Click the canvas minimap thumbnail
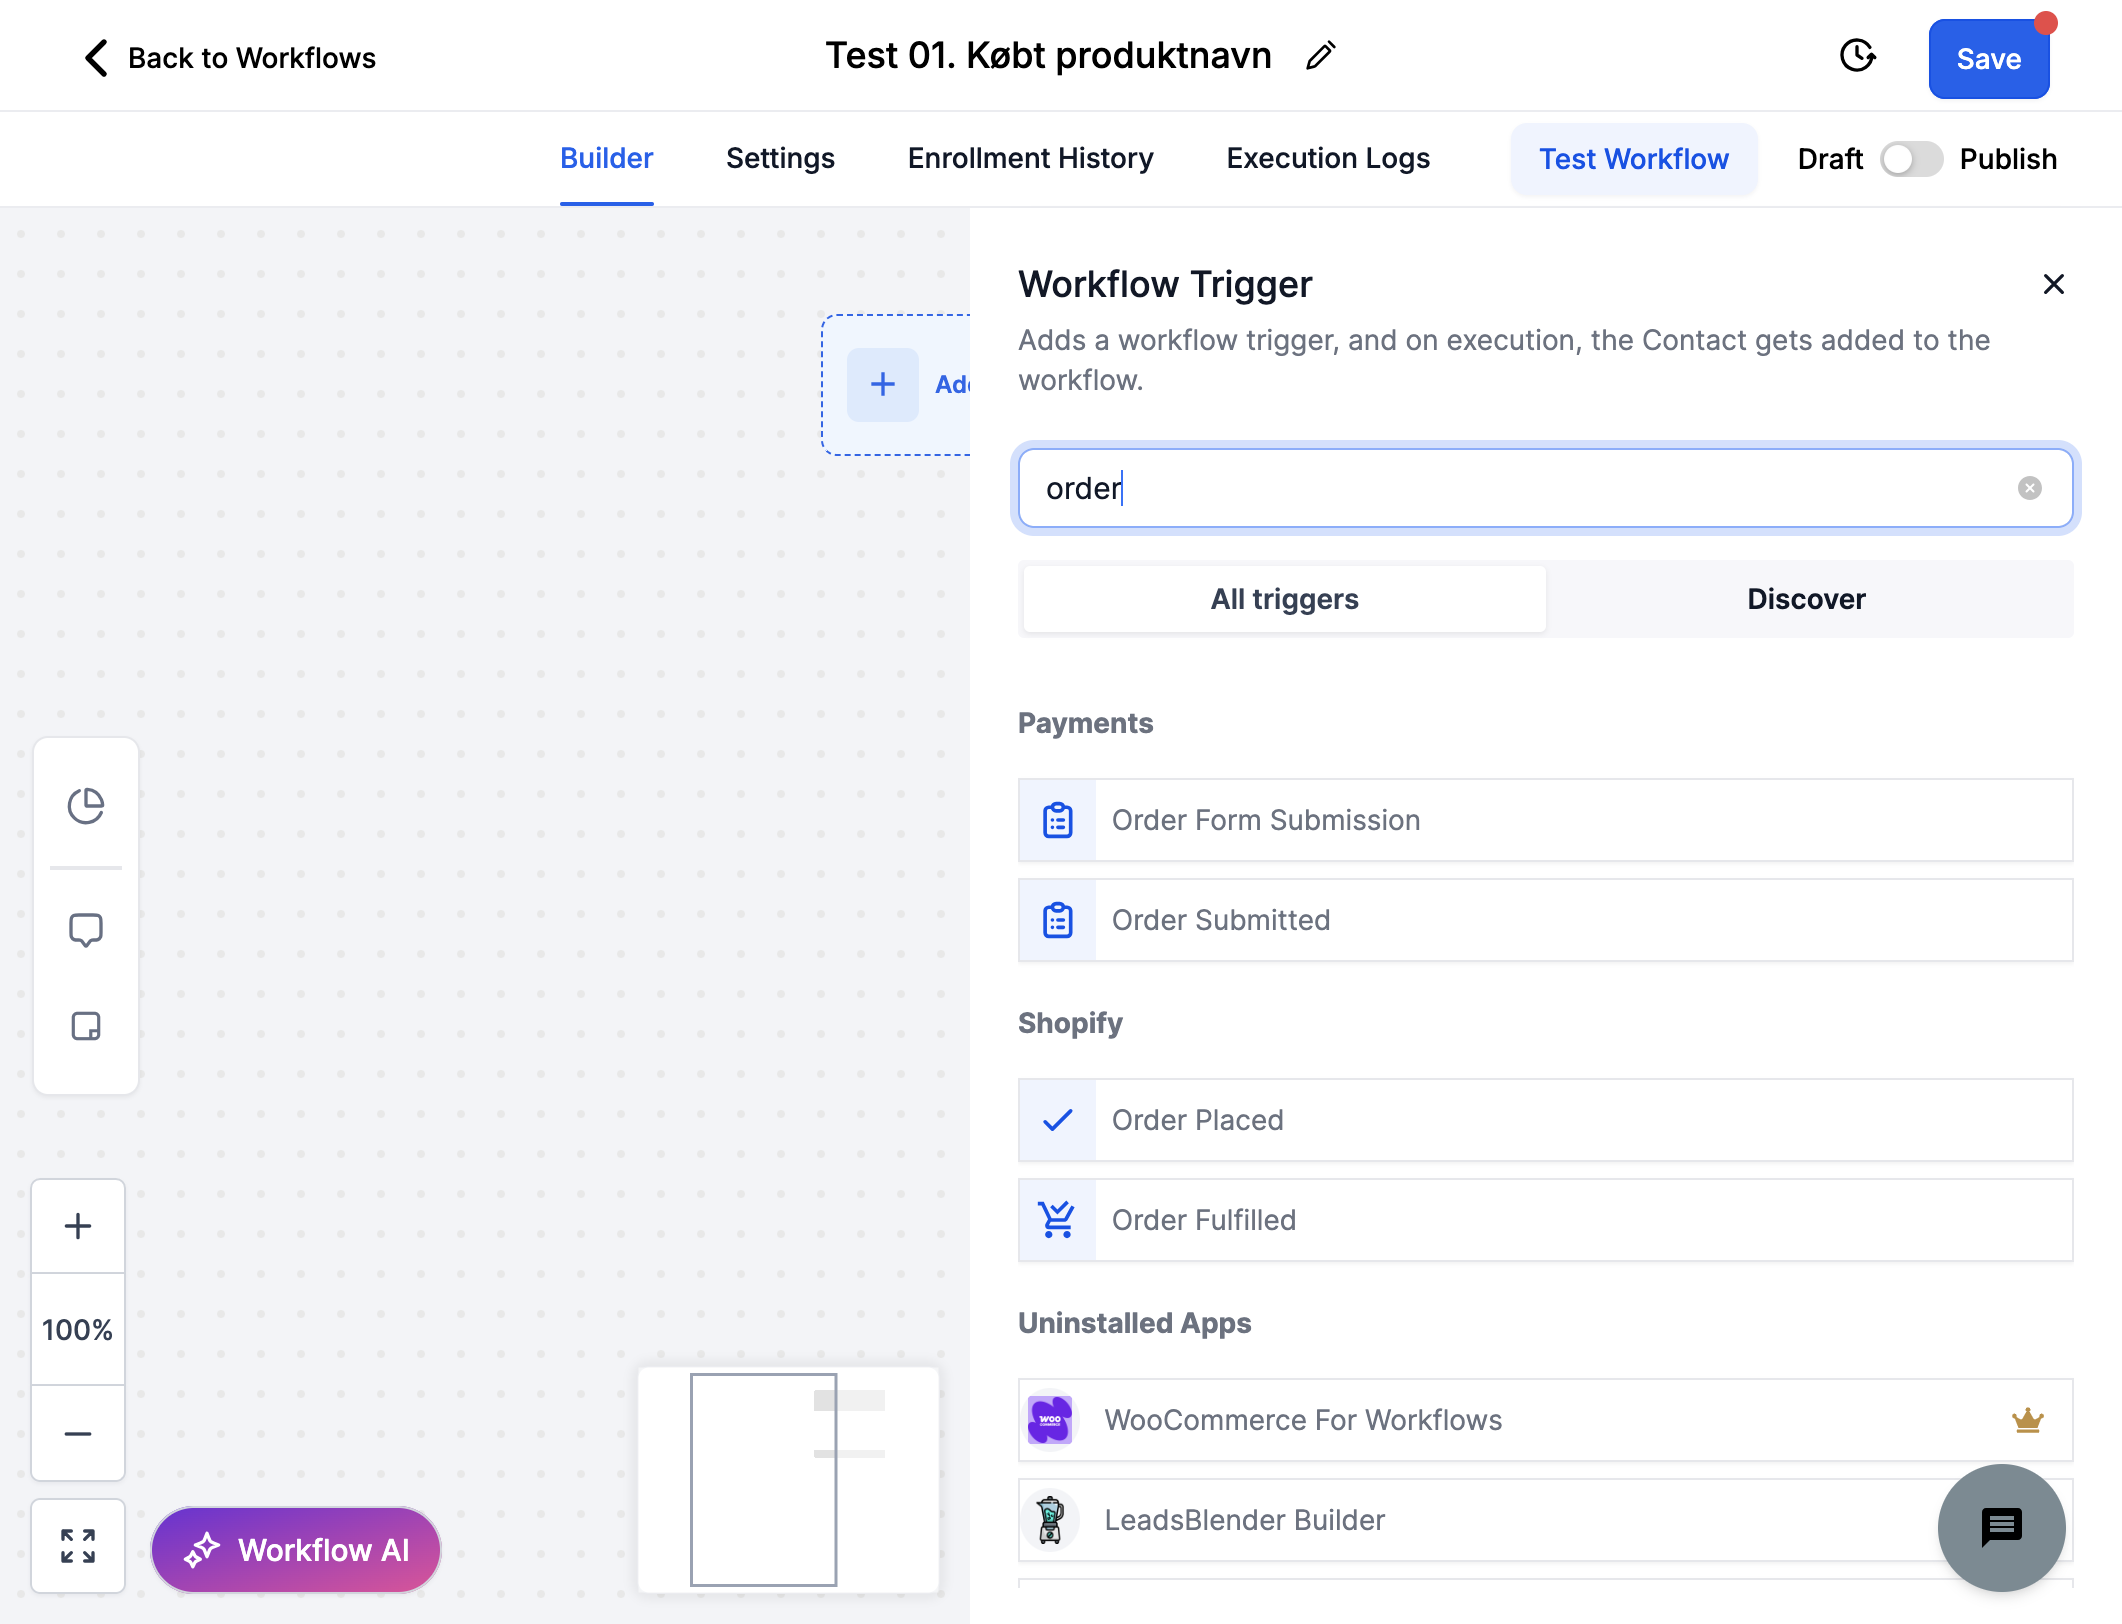Viewport: 2122px width, 1624px height. pyautogui.click(x=788, y=1479)
